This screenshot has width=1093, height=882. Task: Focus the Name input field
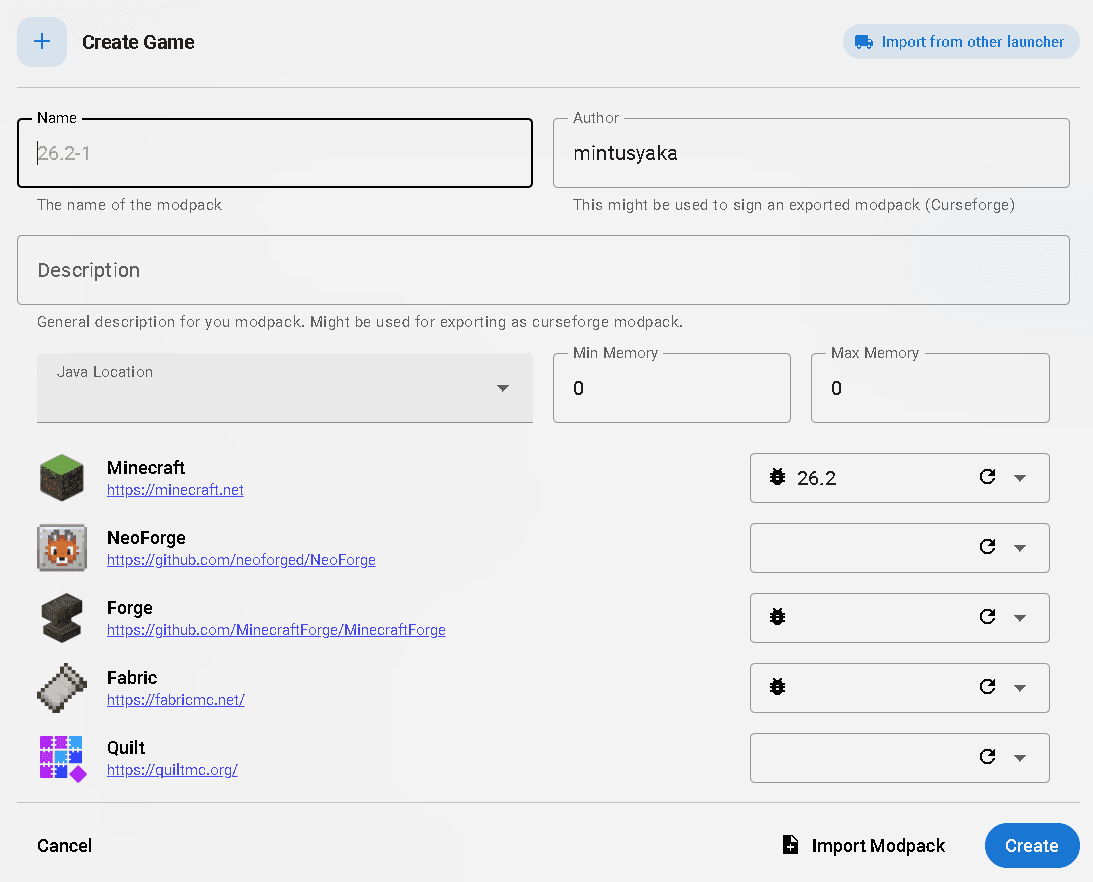tap(275, 153)
